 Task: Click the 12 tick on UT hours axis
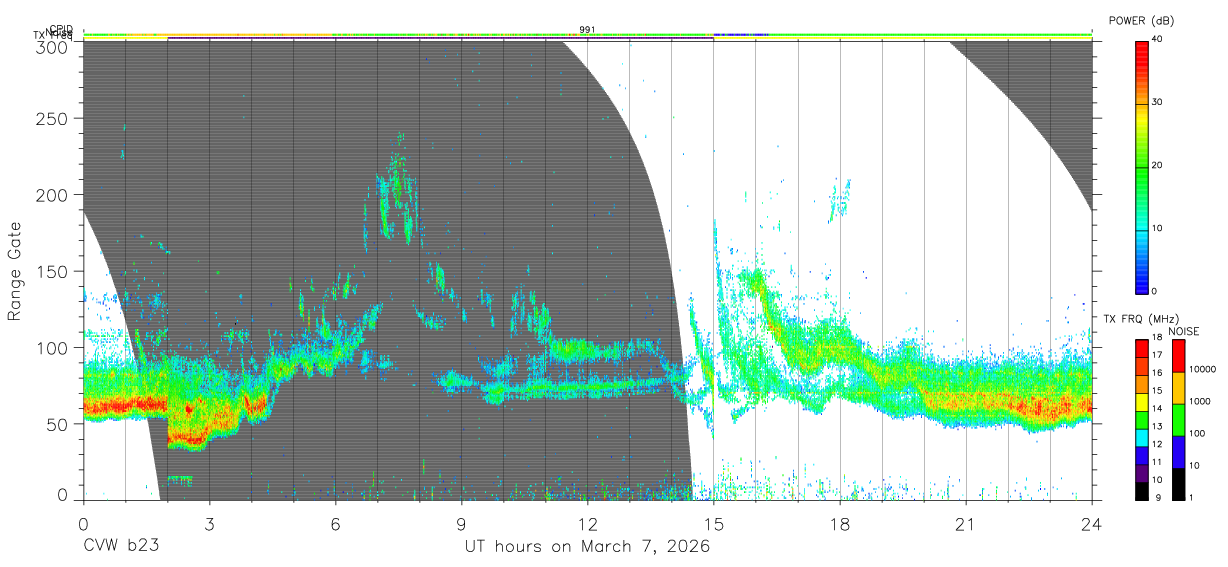(587, 524)
